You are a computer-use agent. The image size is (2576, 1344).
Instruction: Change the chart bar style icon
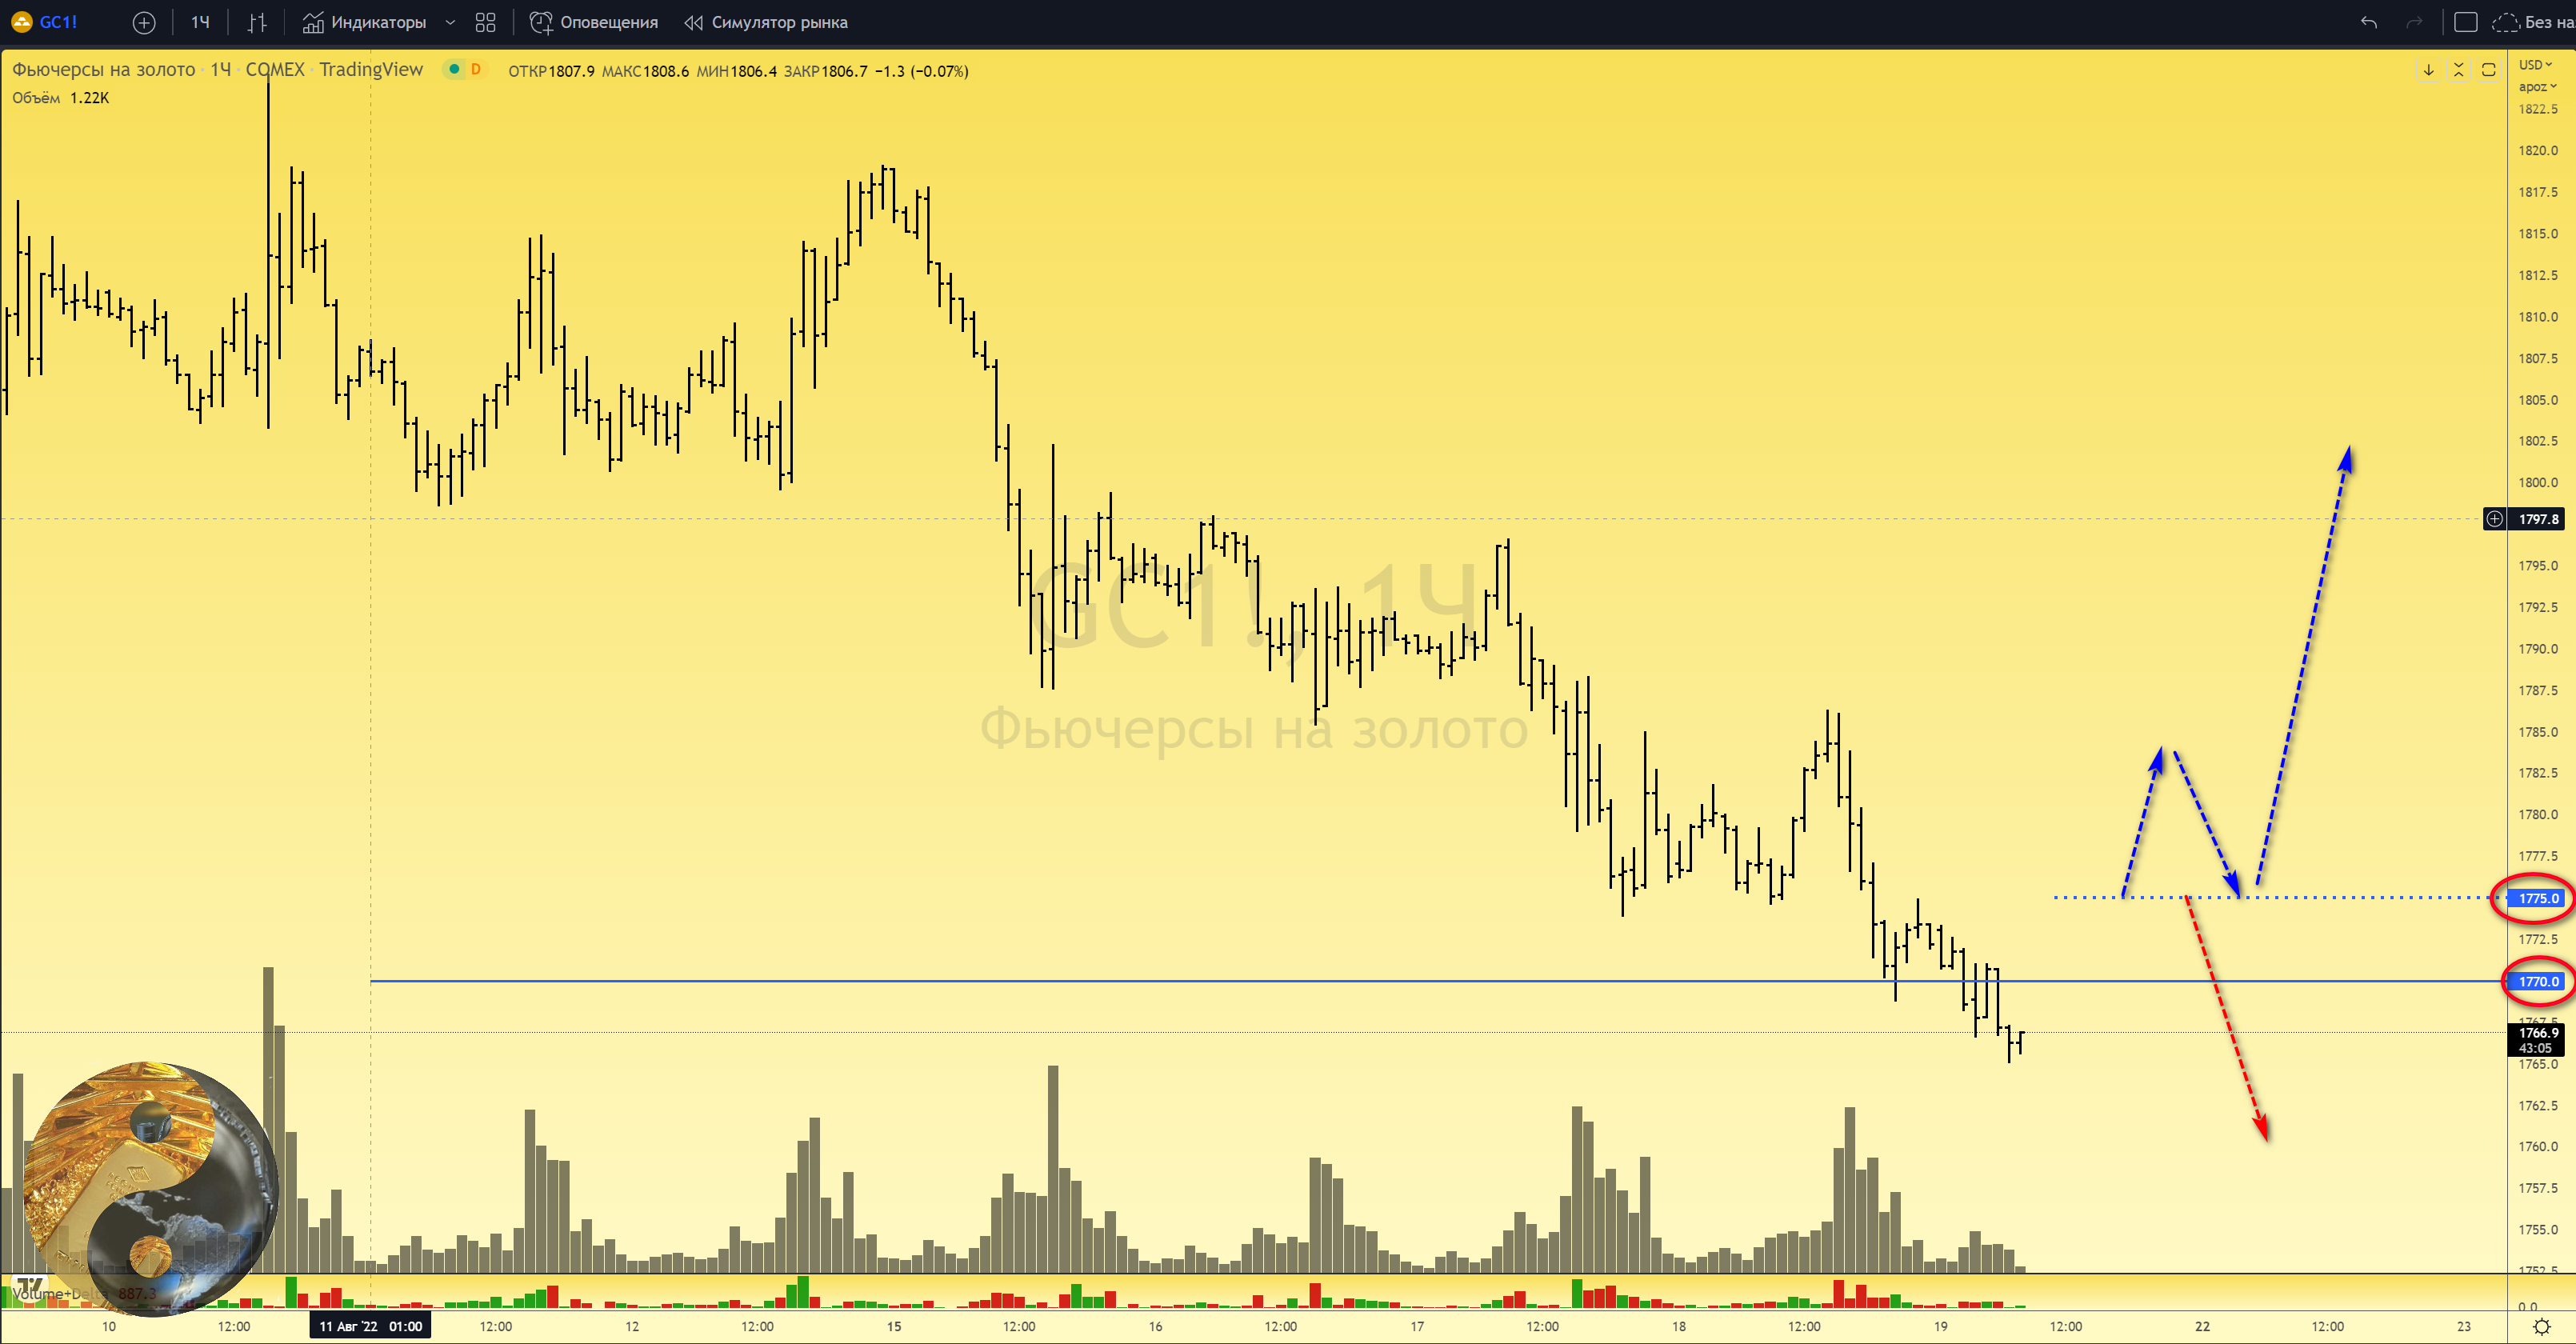tap(257, 22)
